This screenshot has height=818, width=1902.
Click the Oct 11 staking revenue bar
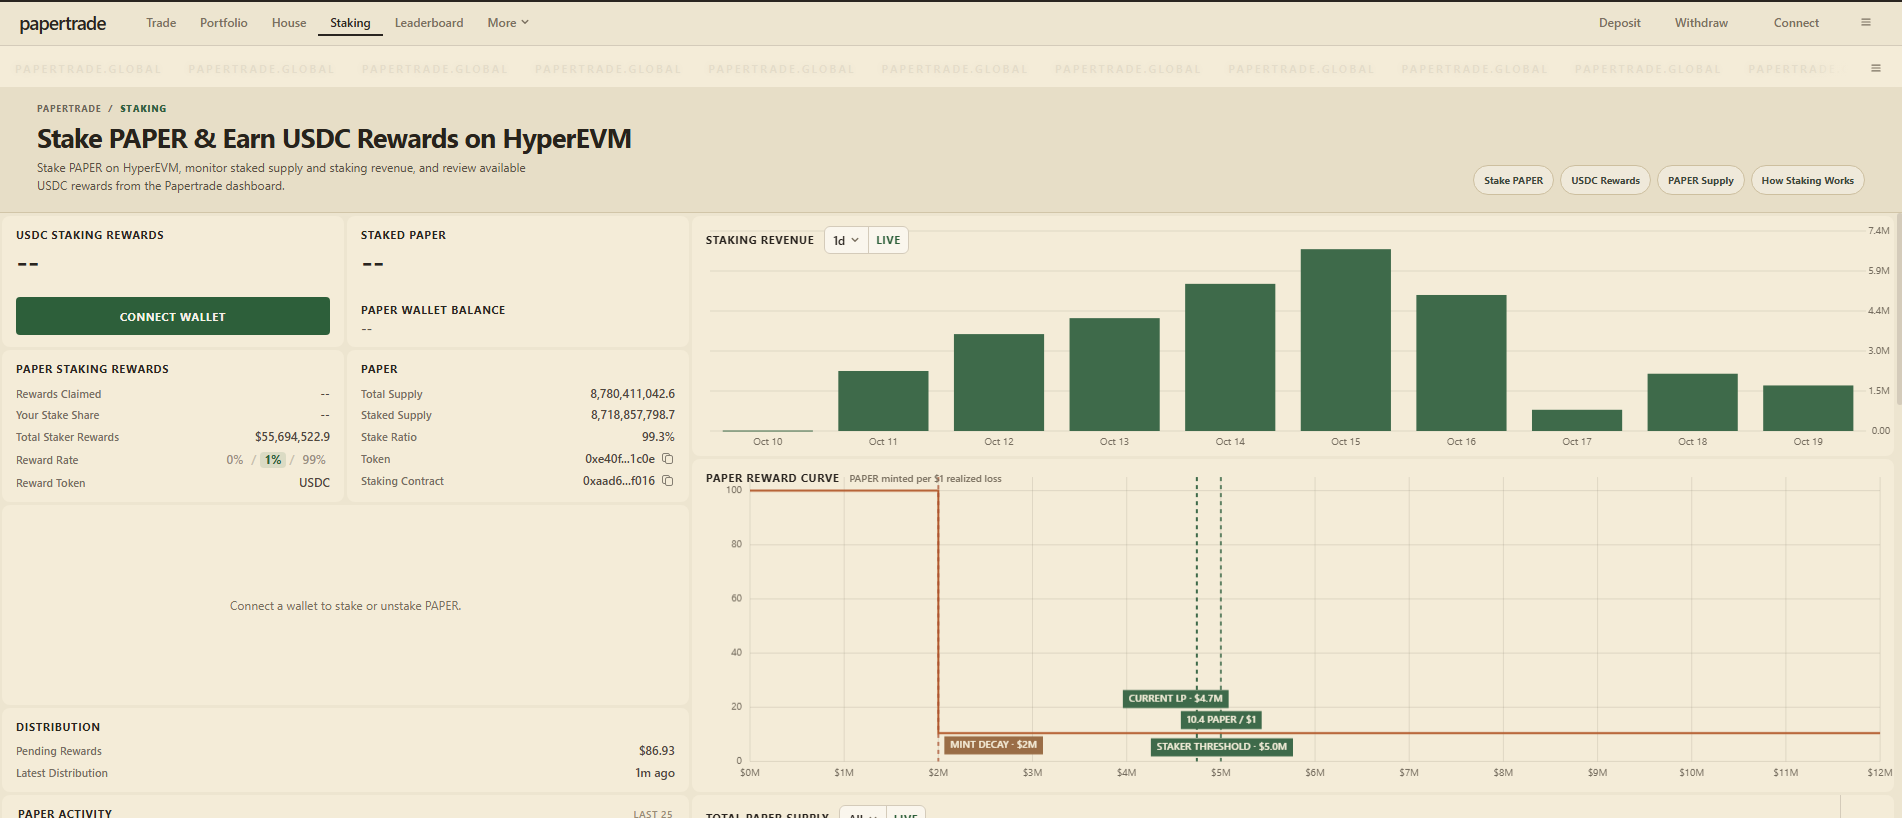click(x=883, y=401)
